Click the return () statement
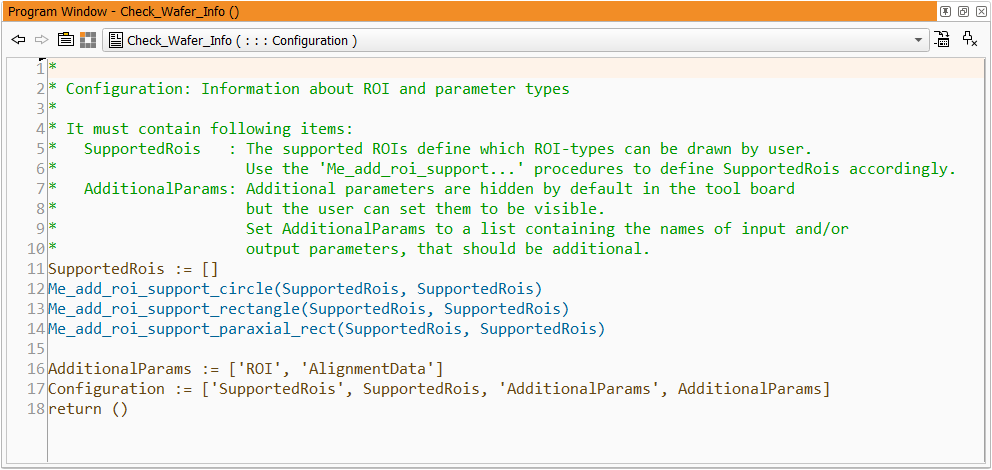The image size is (992, 470). pyautogui.click(x=88, y=409)
